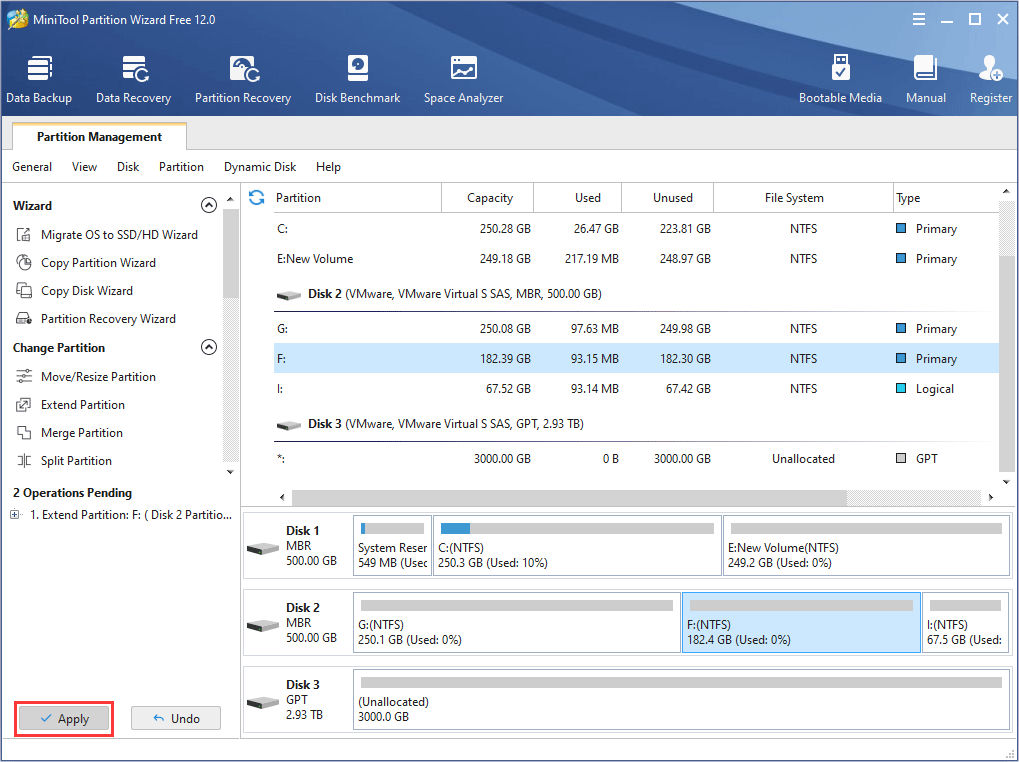Select the C:(NTFS) block in disk map
The height and width of the screenshot is (762, 1019).
pos(577,546)
